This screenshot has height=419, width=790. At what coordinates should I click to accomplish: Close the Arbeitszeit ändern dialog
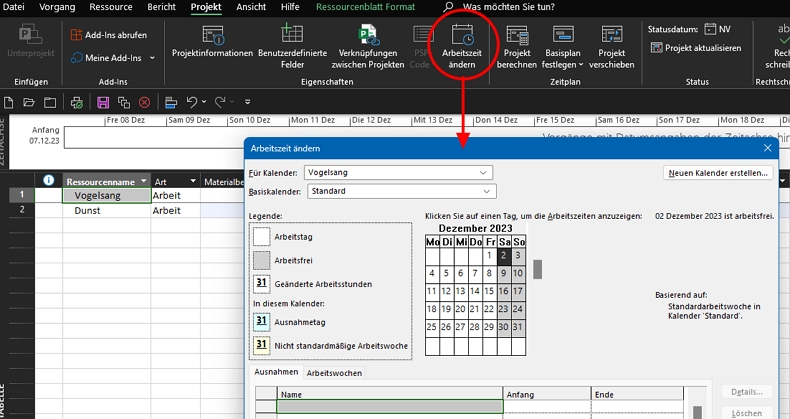[x=767, y=148]
